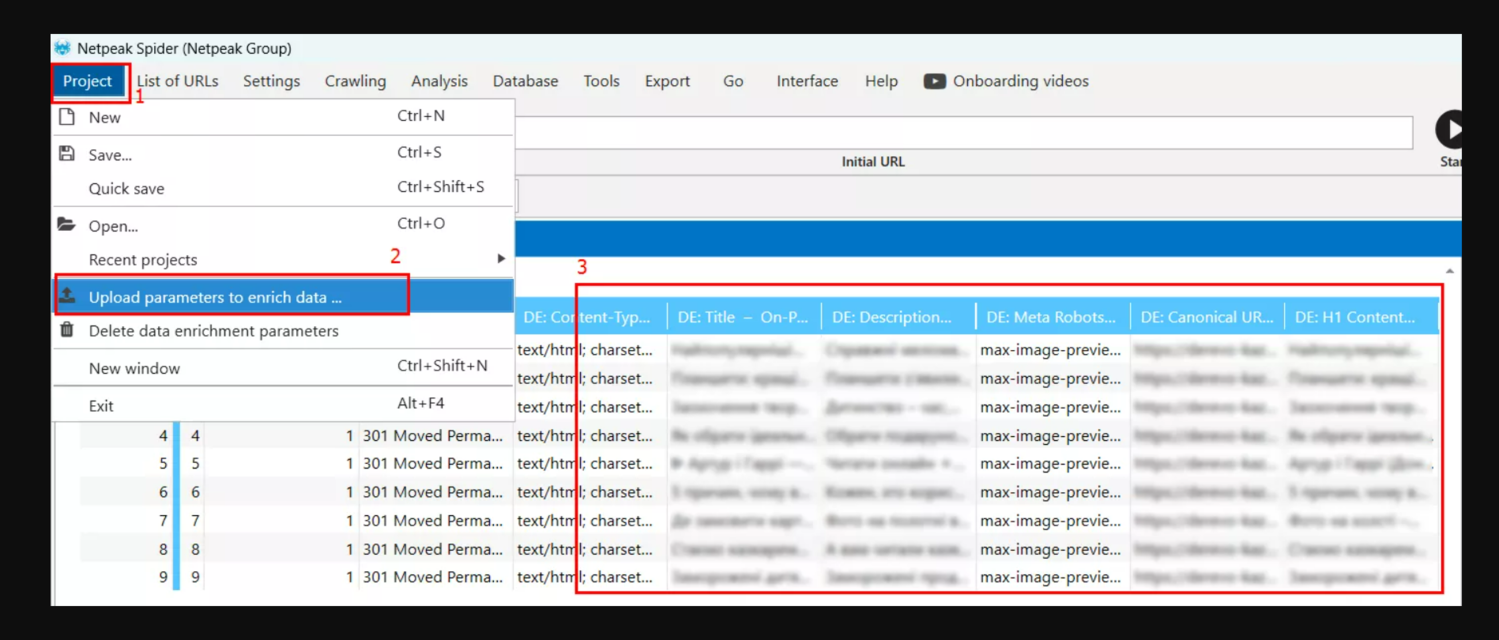Click the New document icon in Project menu

click(67, 117)
